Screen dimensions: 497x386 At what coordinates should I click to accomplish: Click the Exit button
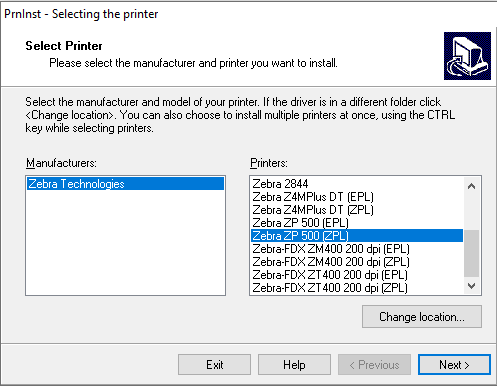214,365
